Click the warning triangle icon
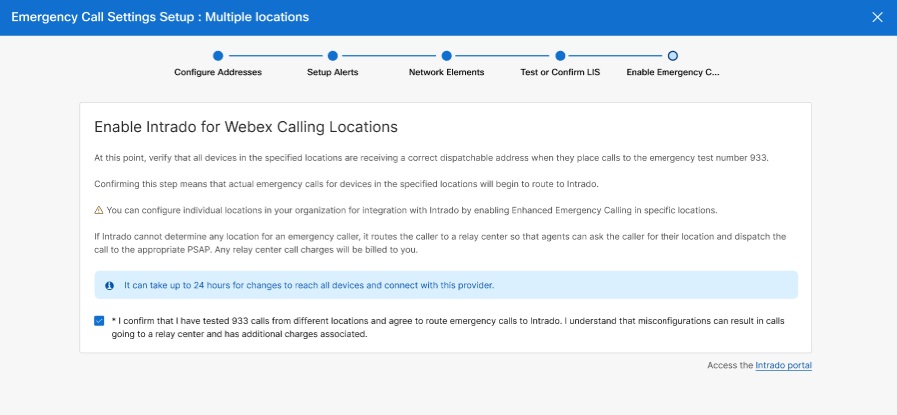Viewport: 897px width, 415px height. (x=98, y=210)
